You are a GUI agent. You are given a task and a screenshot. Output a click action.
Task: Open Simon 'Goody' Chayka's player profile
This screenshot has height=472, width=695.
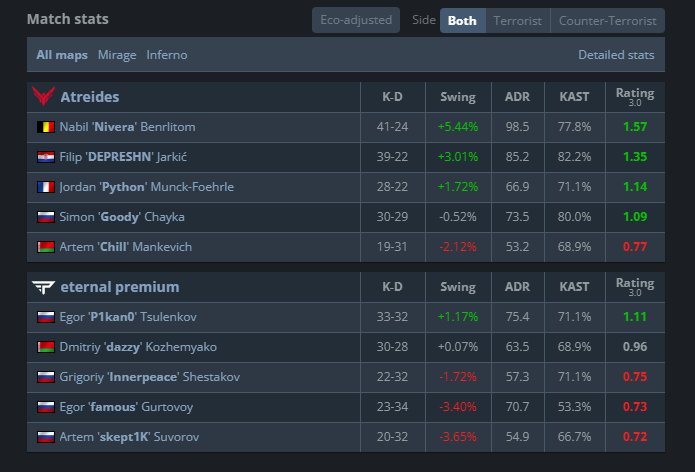coord(122,217)
